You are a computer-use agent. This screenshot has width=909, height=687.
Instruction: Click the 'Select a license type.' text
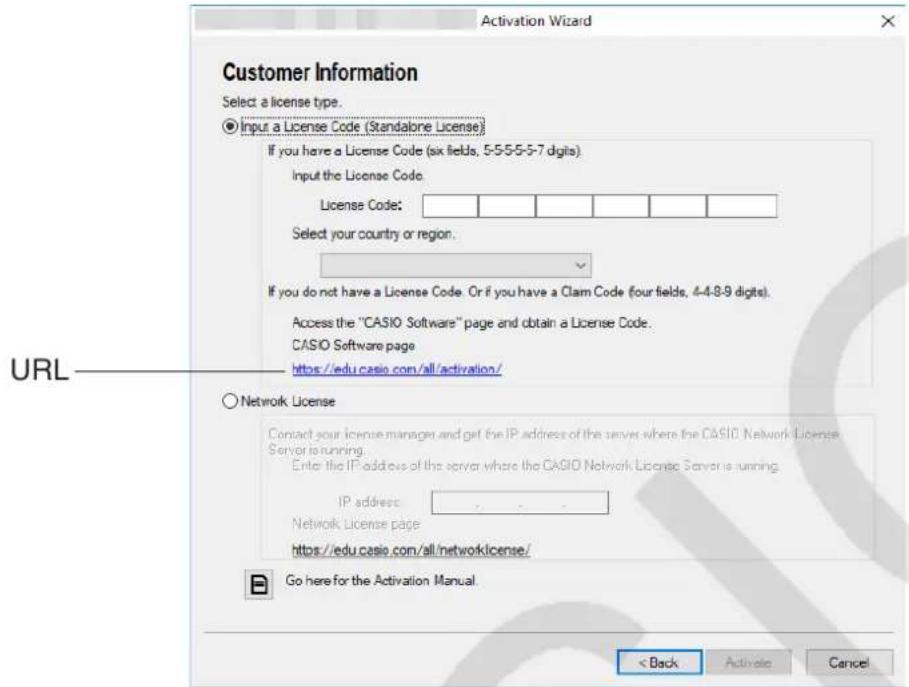(282, 102)
